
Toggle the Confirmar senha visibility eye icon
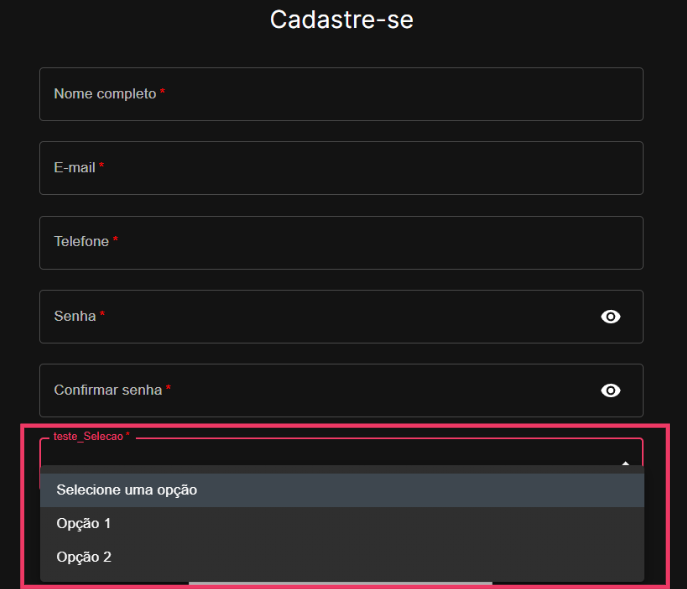pos(610,390)
